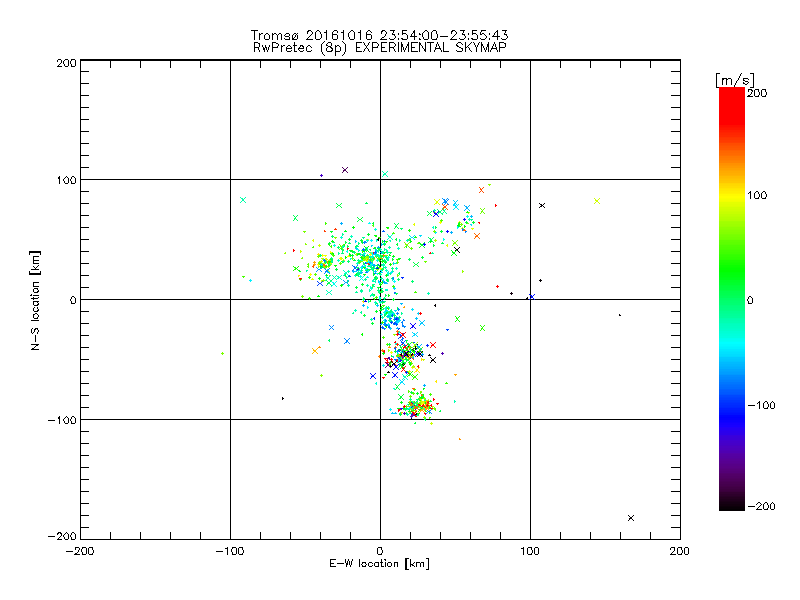Click the yellow region of the velocity colorbar

point(732,195)
